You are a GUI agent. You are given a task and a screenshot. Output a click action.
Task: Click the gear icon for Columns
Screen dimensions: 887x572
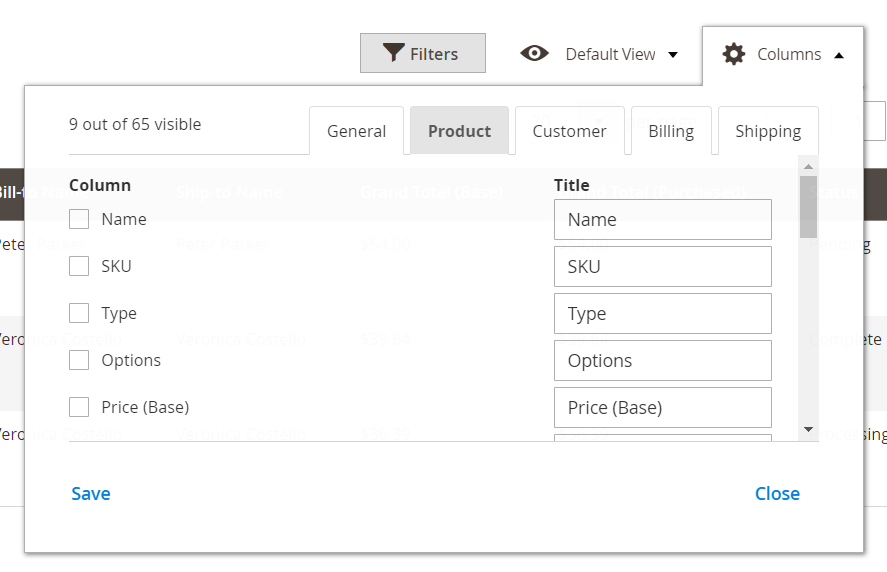coord(734,54)
